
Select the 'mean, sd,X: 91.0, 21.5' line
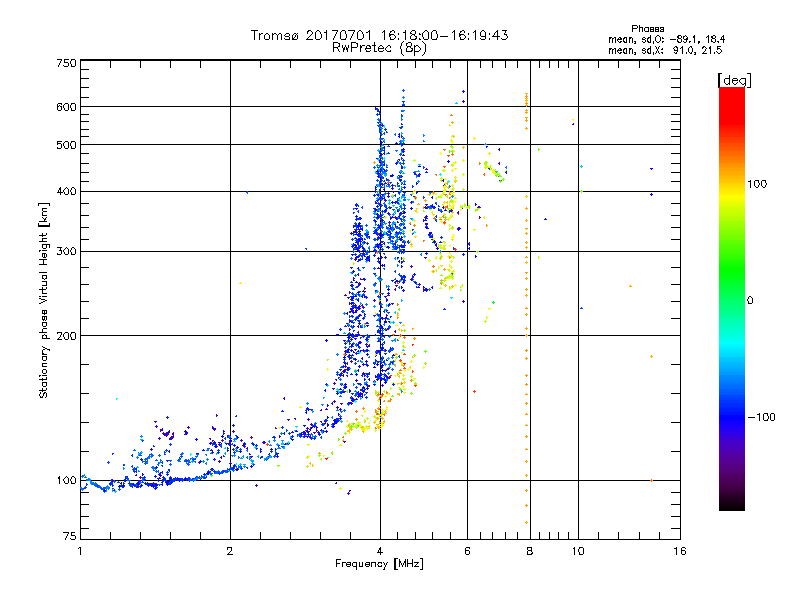coord(665,50)
